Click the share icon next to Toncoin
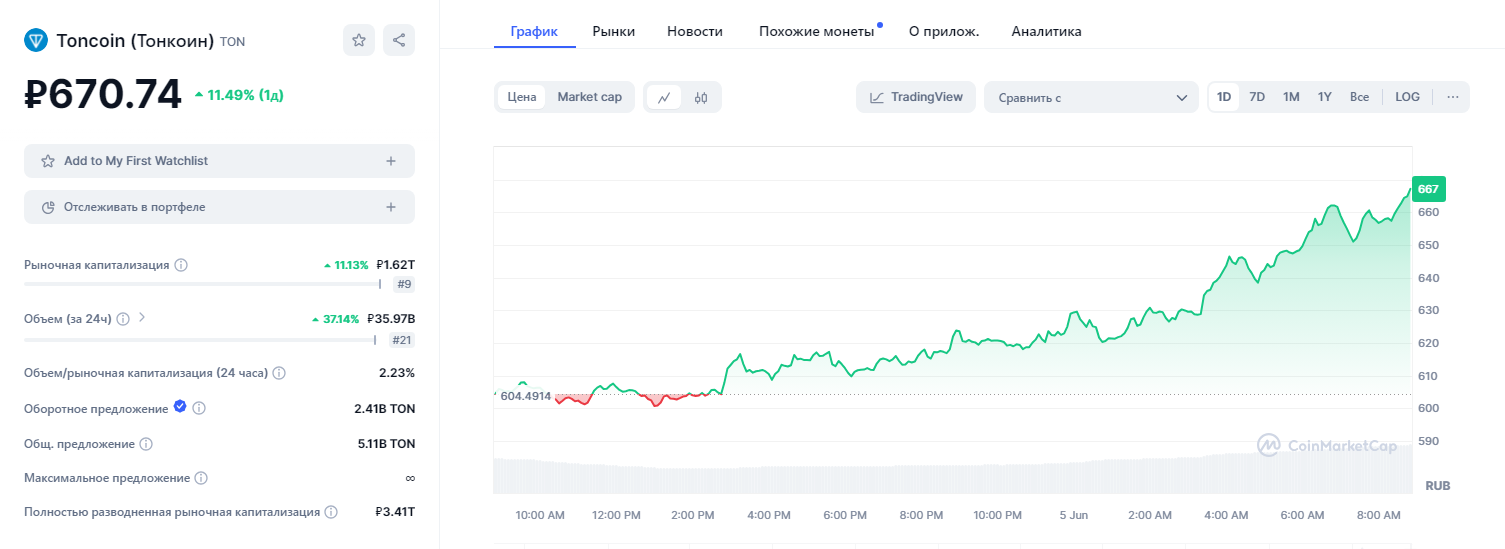The image size is (1505, 549). coord(399,40)
